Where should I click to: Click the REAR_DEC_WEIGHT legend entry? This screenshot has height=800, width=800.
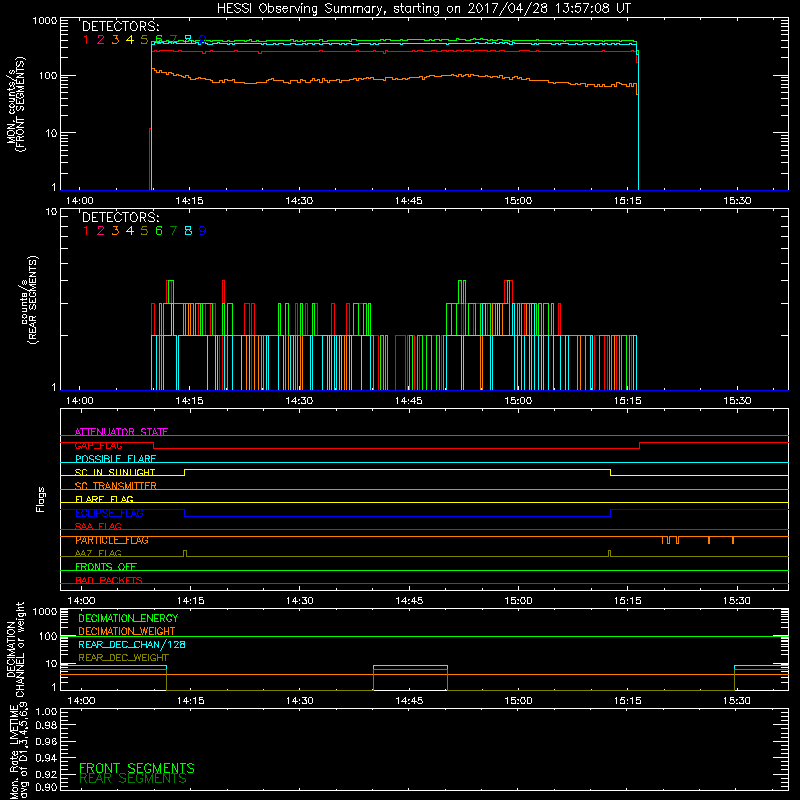pyautogui.click(x=123, y=658)
